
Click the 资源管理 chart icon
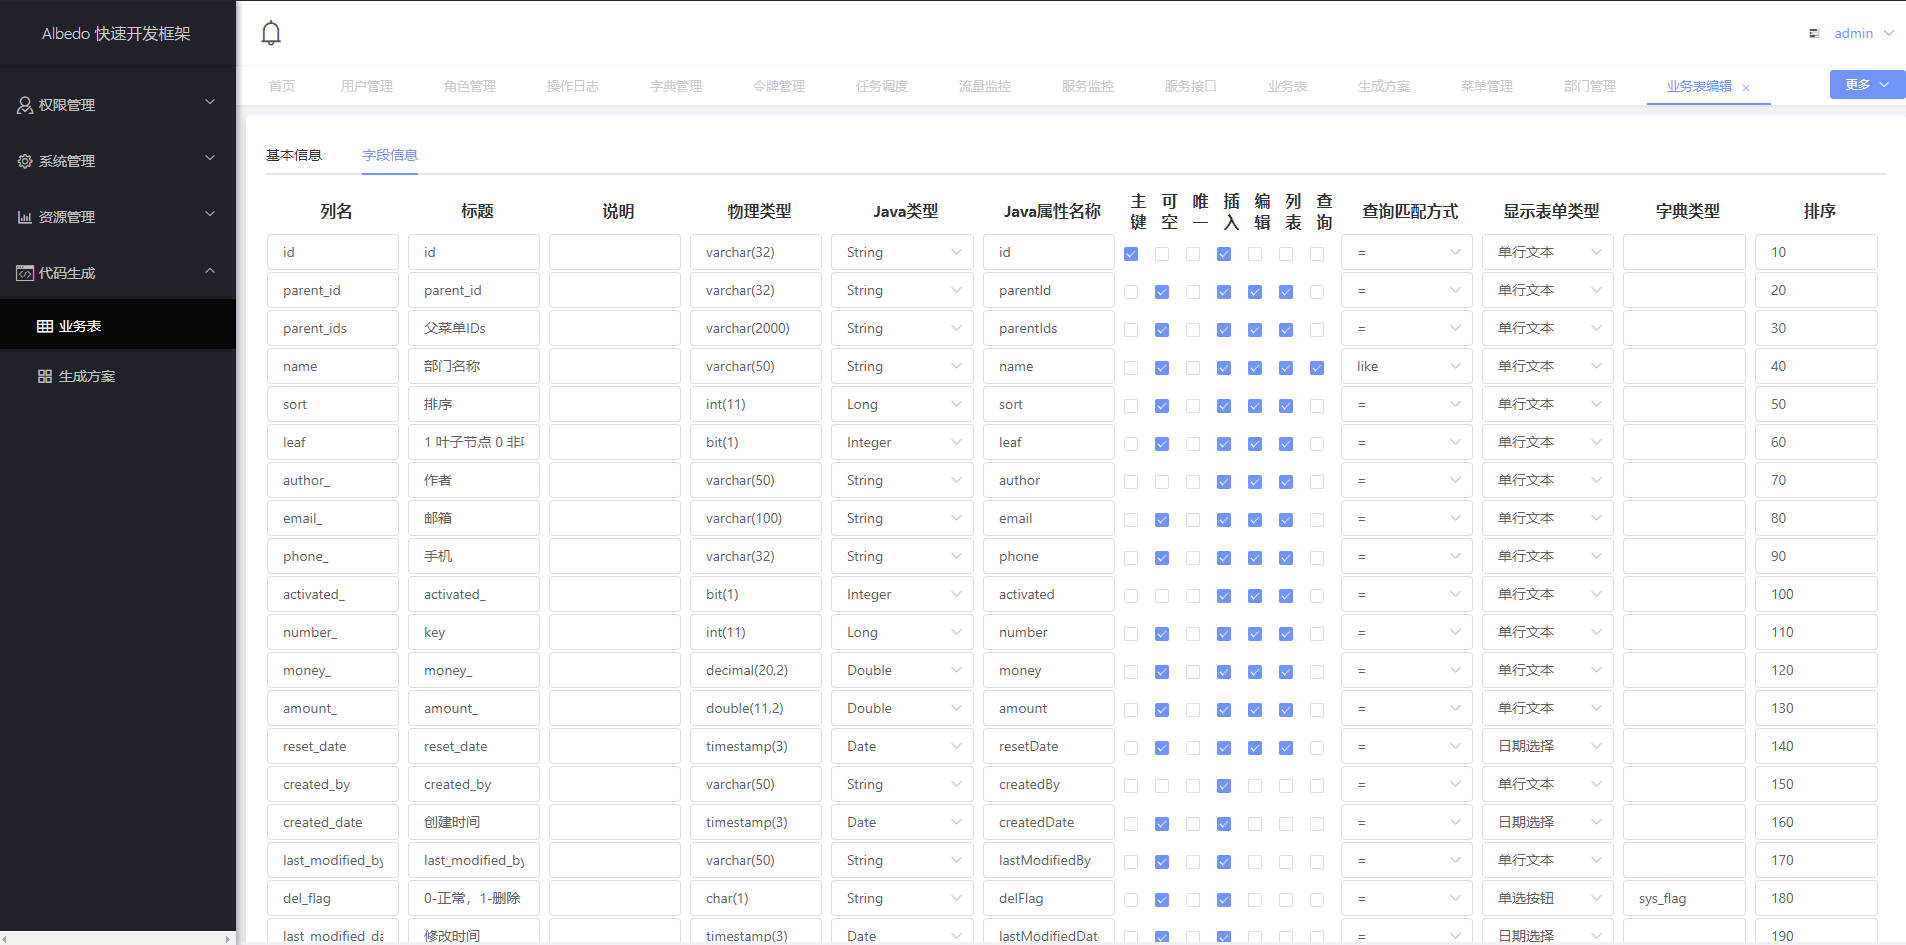click(x=25, y=217)
